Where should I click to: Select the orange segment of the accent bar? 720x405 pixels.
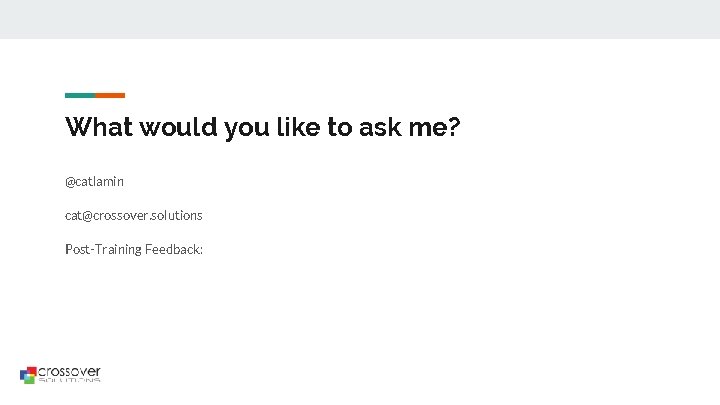pos(110,95)
